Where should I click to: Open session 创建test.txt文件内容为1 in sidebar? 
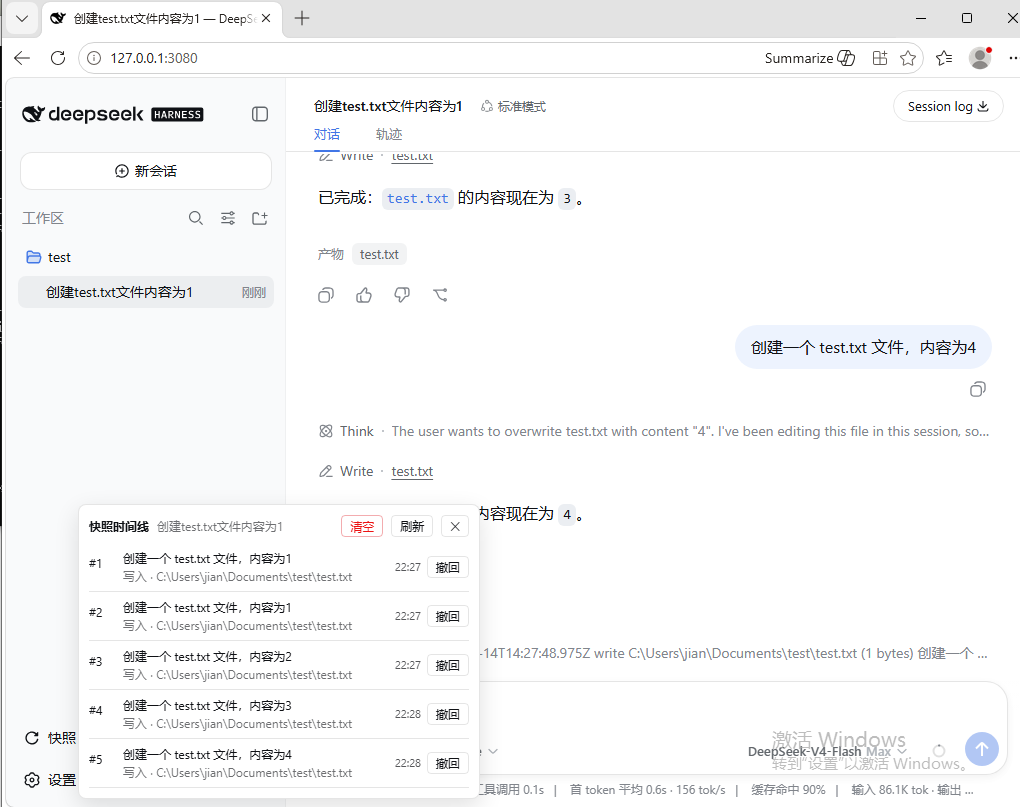pos(146,293)
